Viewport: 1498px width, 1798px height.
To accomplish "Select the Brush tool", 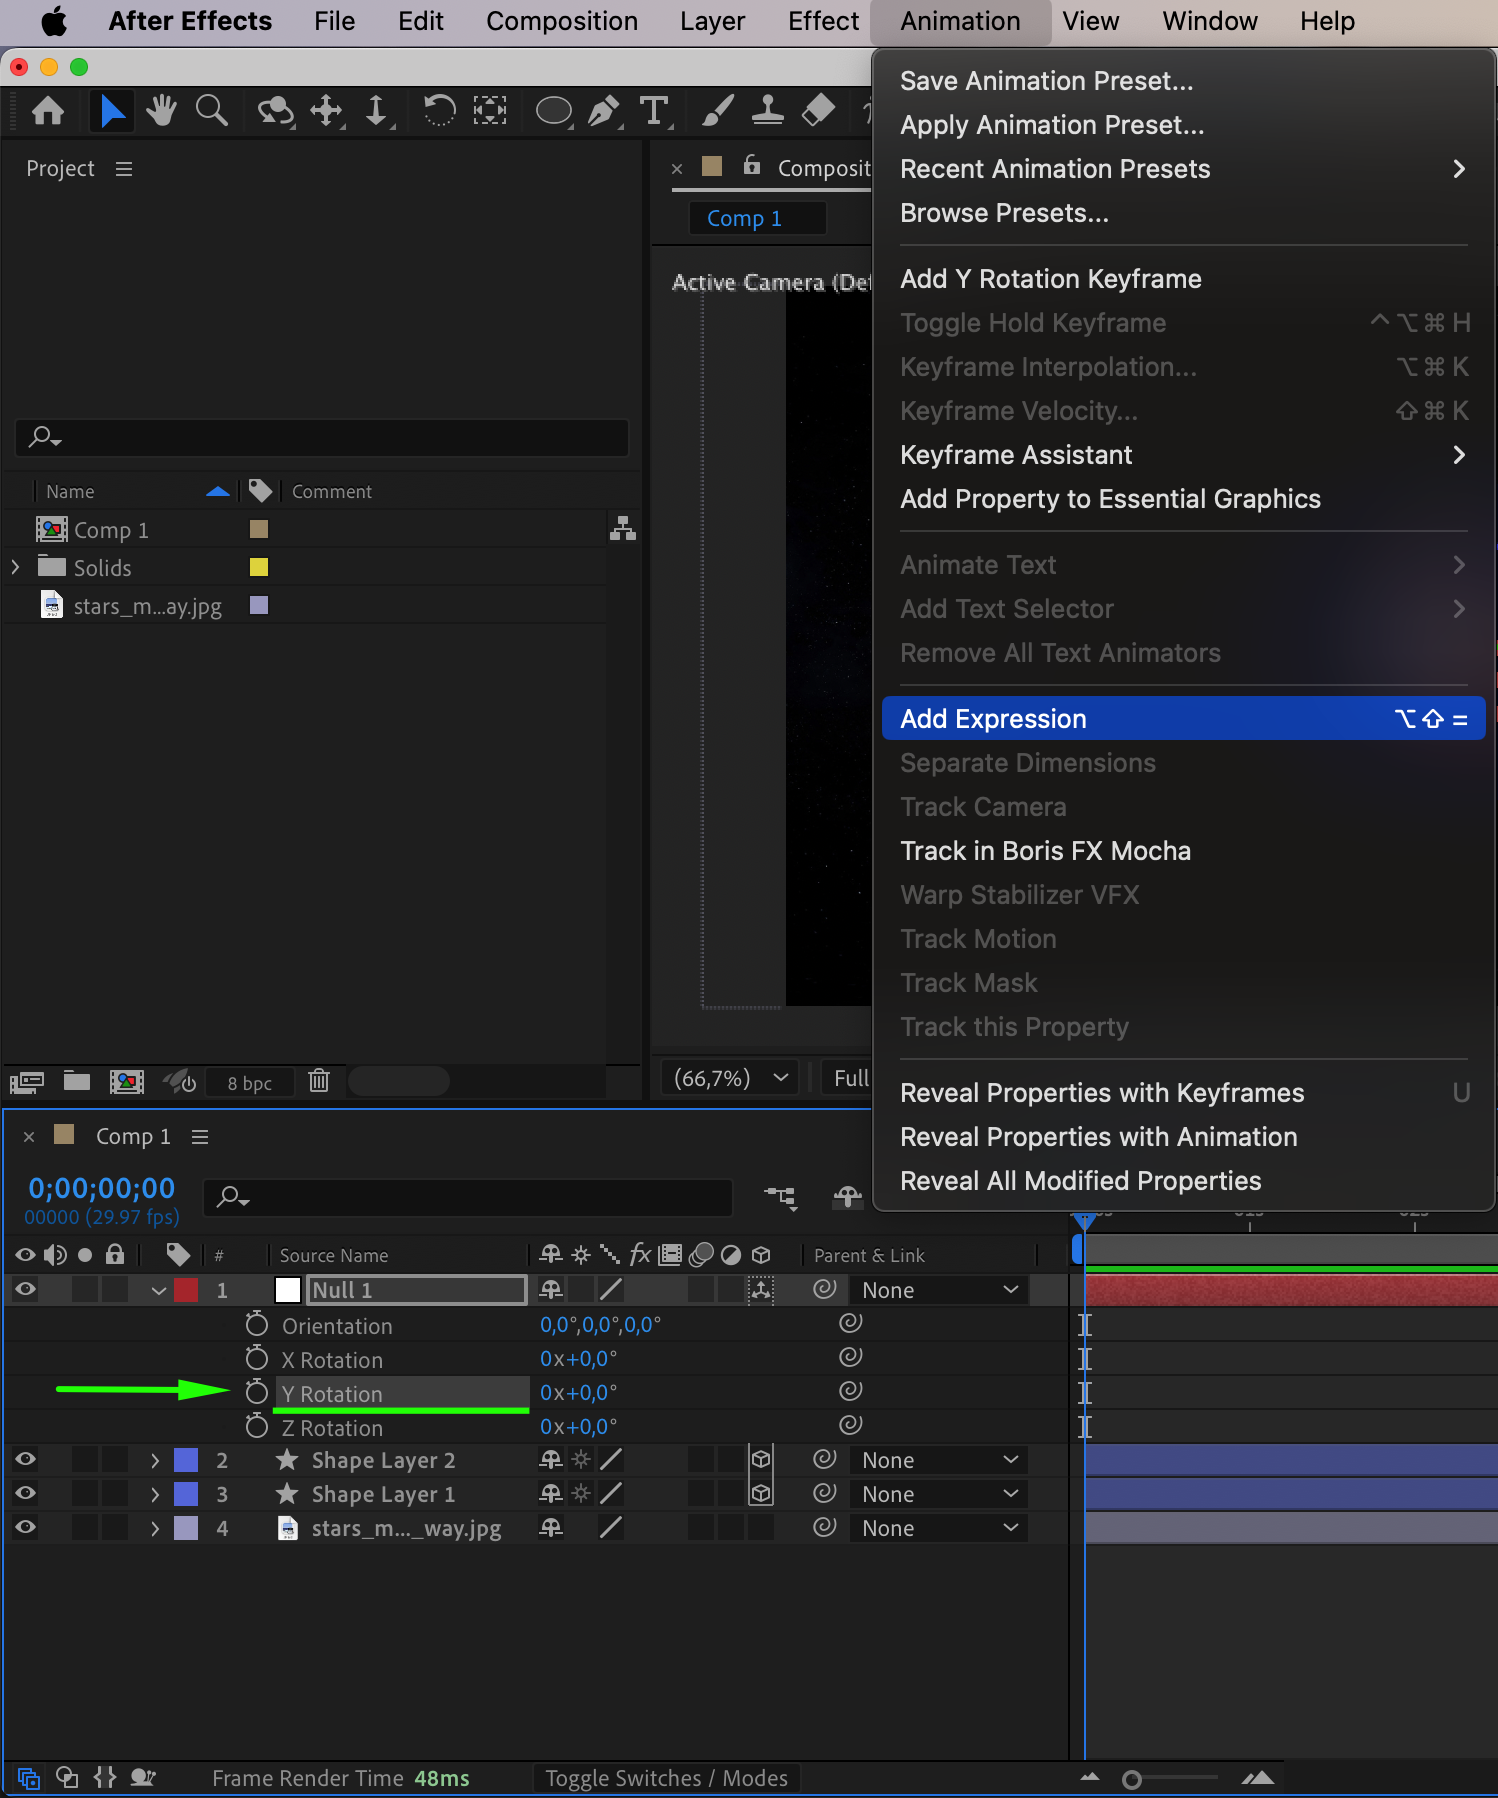I will pyautogui.click(x=717, y=110).
